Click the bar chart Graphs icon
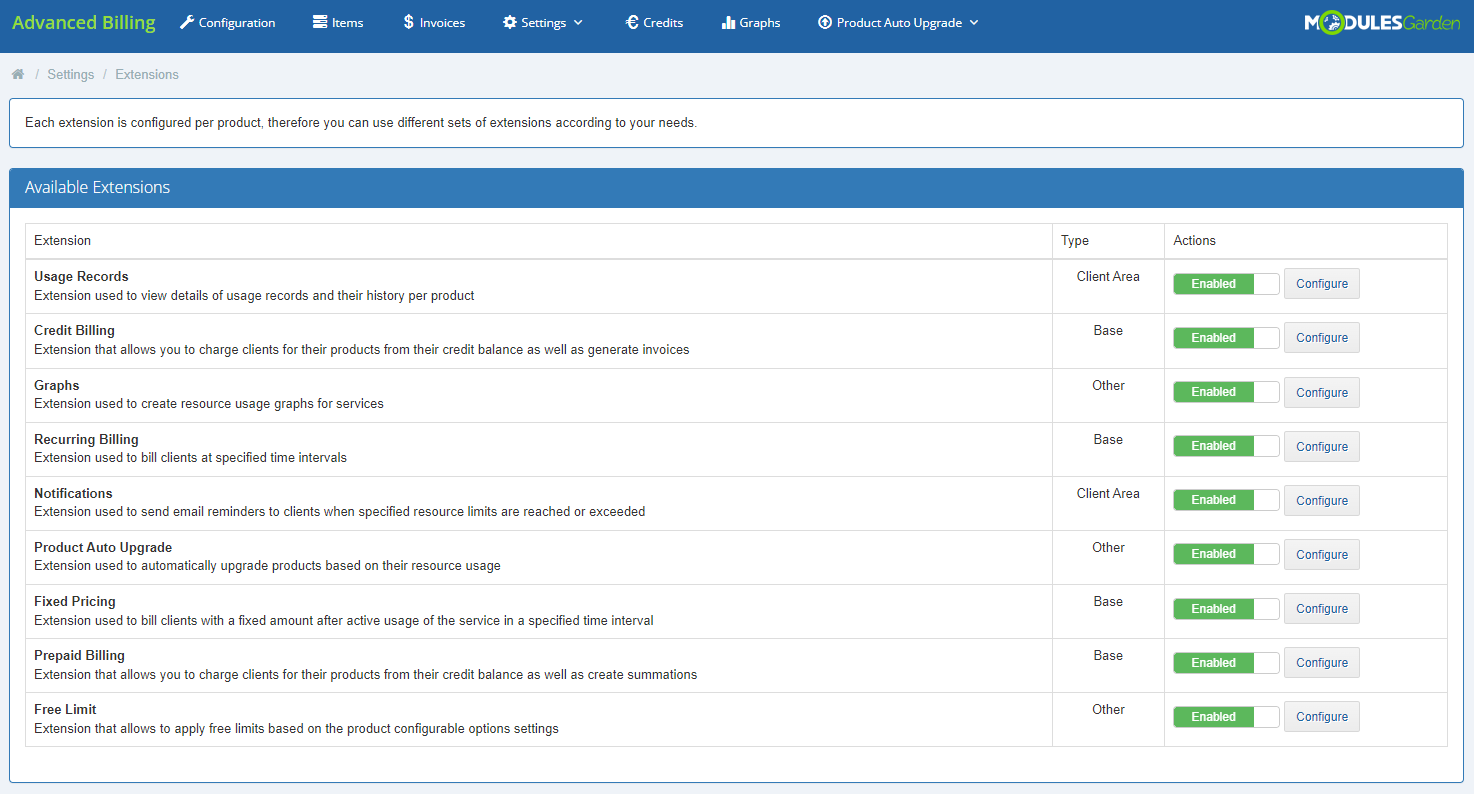Image resolution: width=1474 pixels, height=794 pixels. [x=728, y=22]
